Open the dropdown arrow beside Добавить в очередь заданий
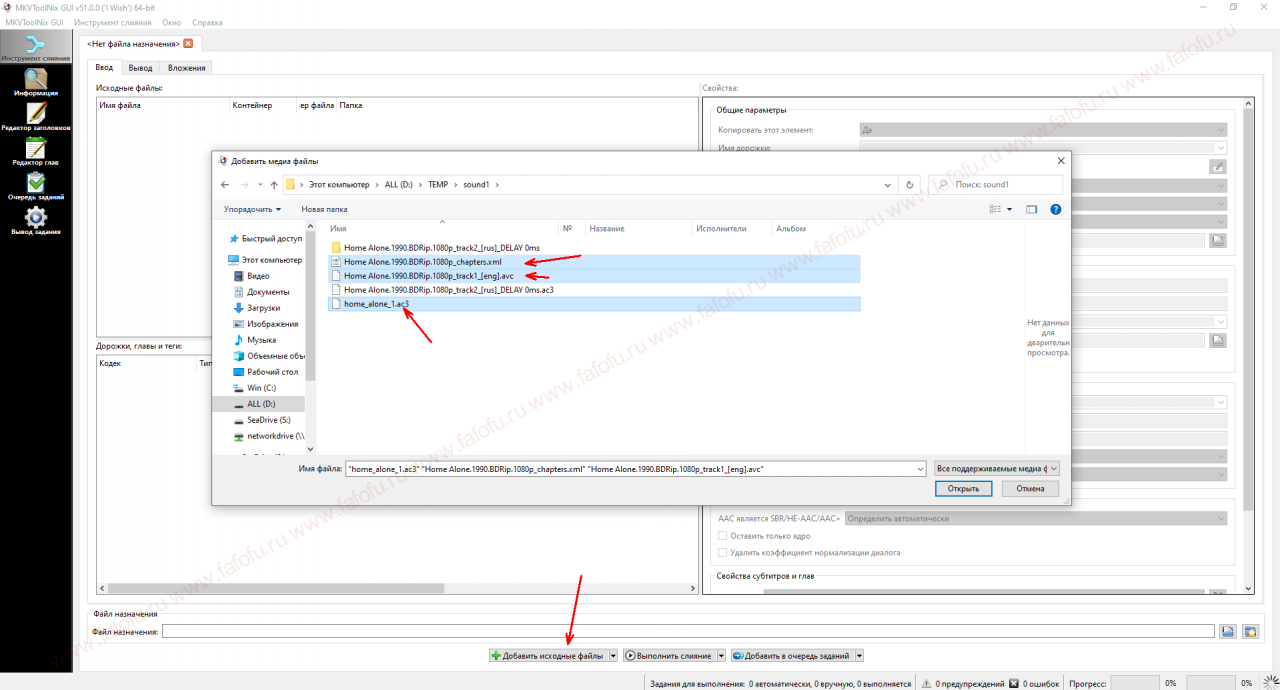This screenshot has width=1280, height=690. [x=859, y=656]
